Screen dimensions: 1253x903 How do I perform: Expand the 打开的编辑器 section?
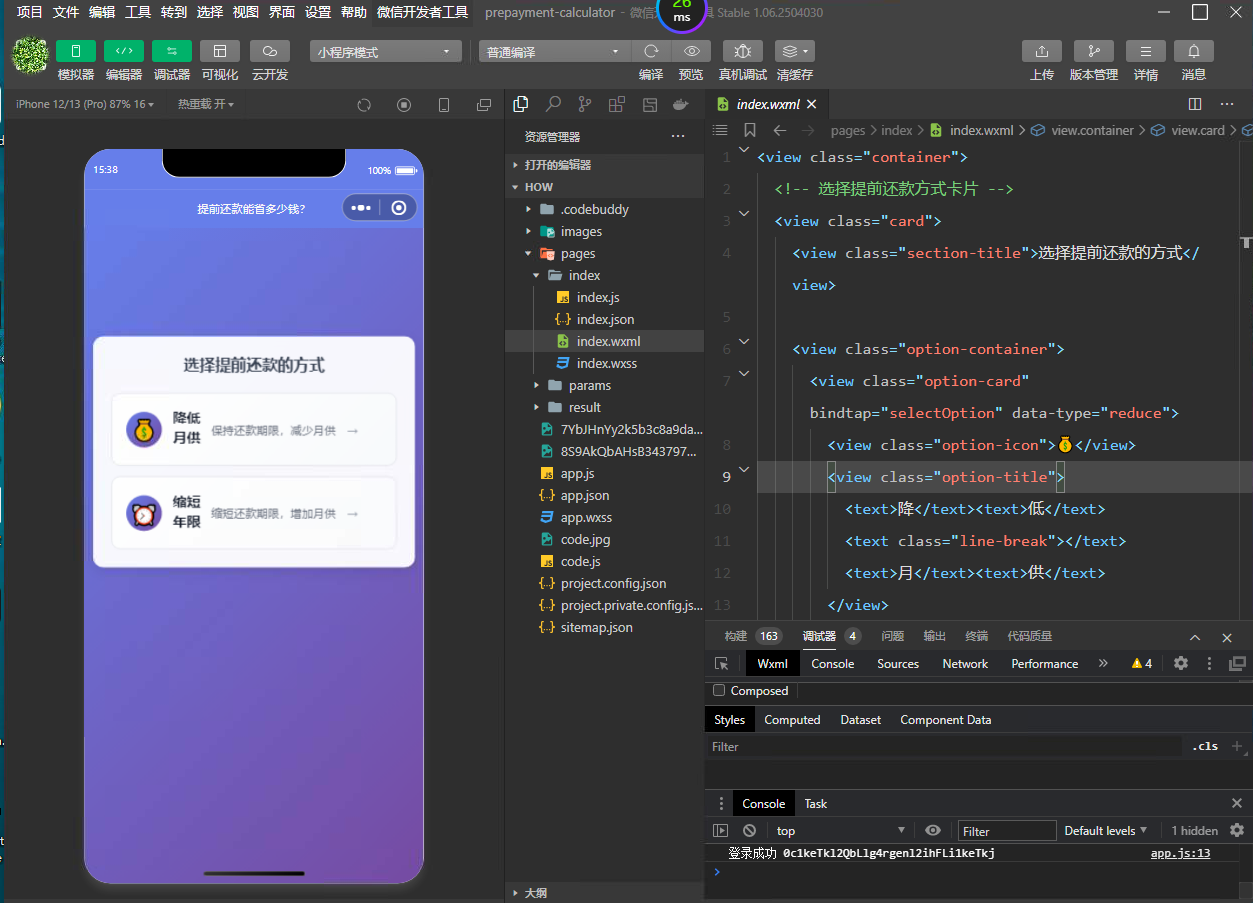click(604, 165)
